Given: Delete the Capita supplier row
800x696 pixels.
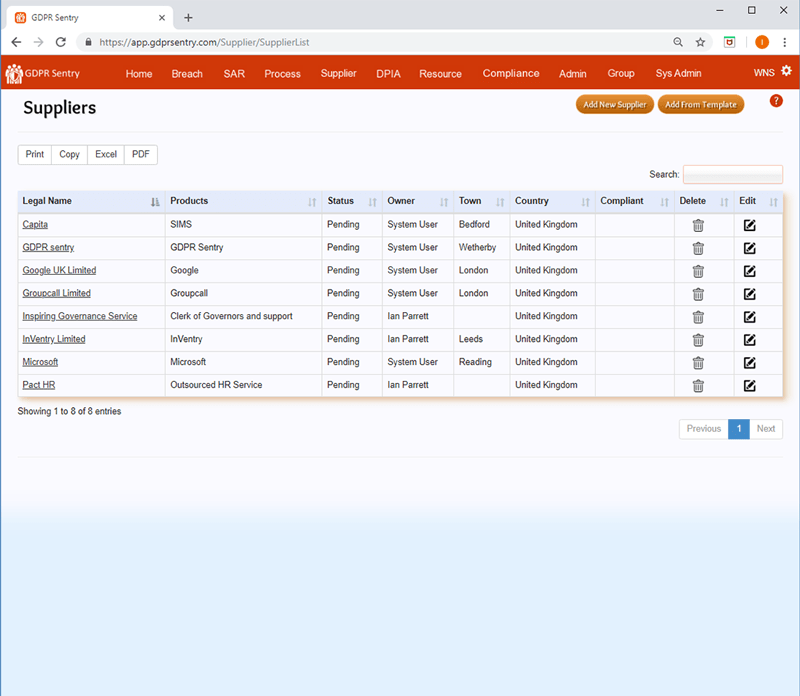Looking at the screenshot, I should tap(698, 225).
